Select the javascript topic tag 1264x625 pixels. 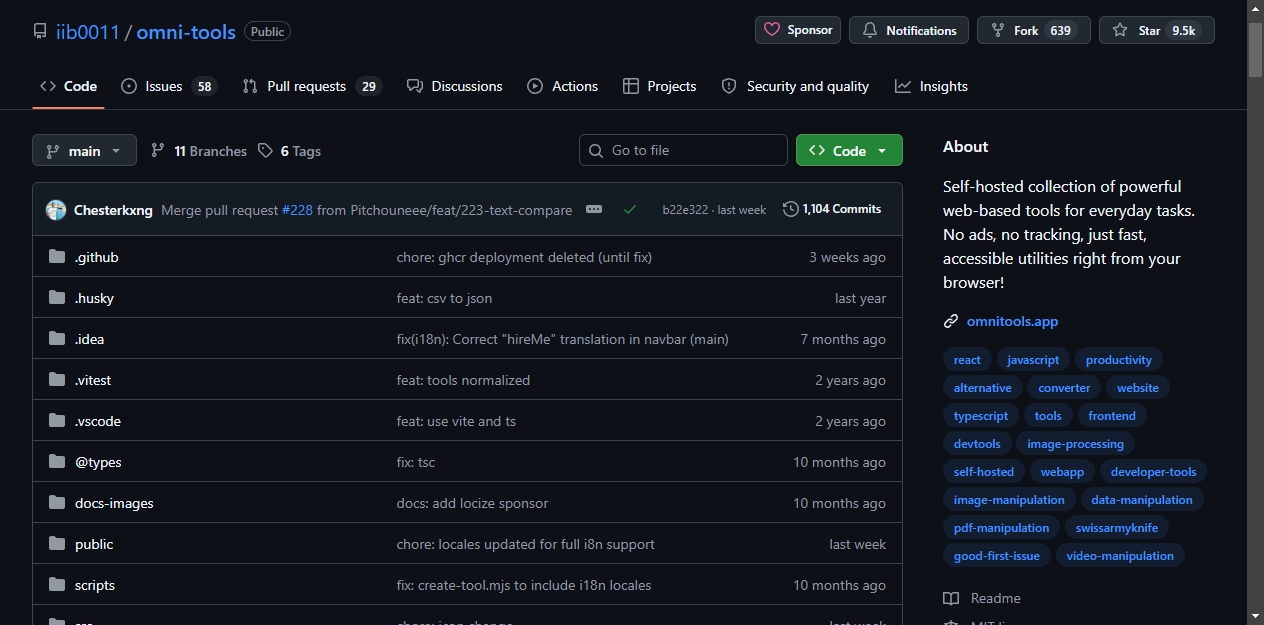point(1033,360)
